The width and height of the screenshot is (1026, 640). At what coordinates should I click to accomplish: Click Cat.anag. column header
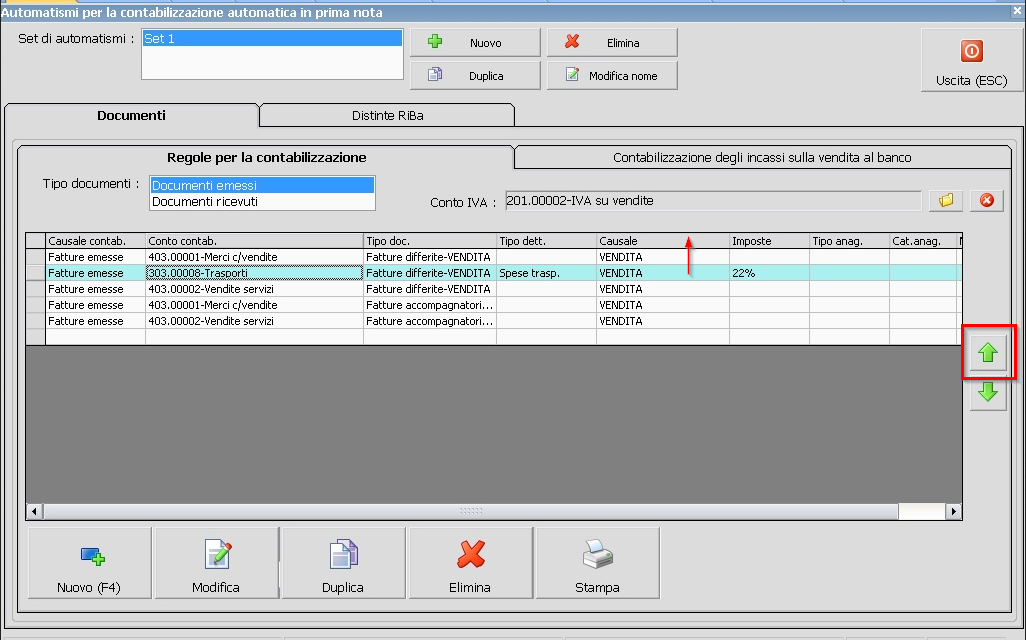[x=923, y=241]
